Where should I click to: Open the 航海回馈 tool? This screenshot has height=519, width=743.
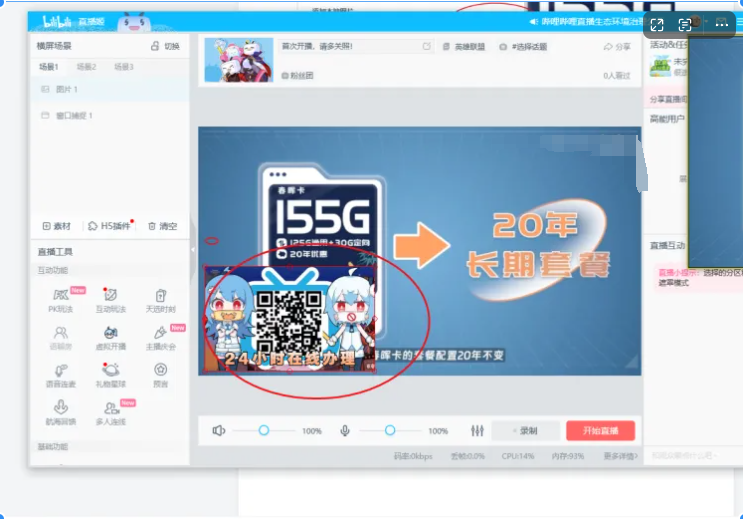[61, 412]
